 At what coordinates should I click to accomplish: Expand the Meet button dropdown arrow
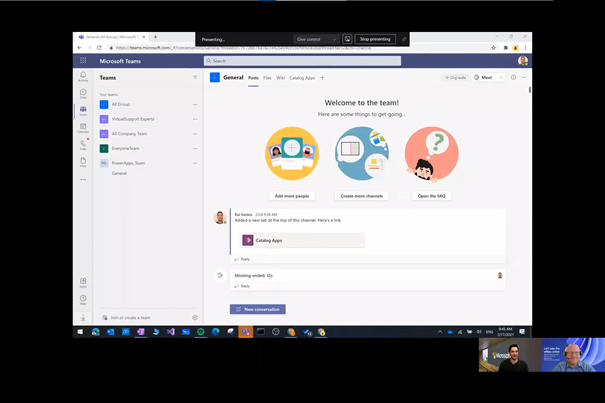501,77
